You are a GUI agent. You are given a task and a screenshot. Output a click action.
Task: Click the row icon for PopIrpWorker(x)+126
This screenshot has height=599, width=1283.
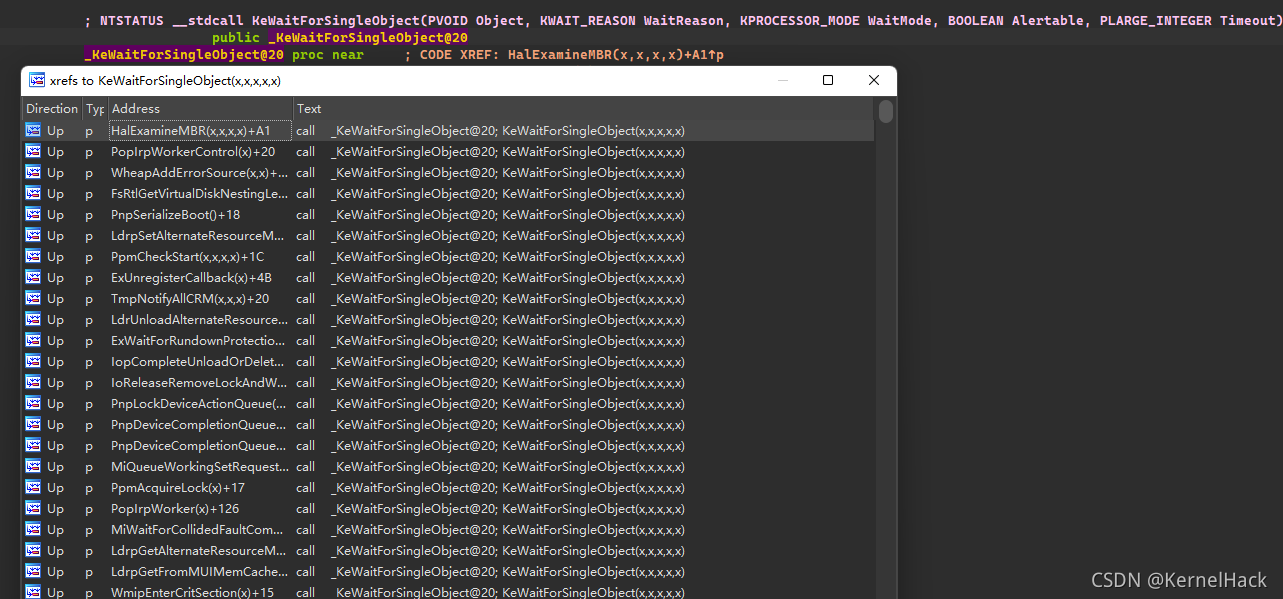[x=33, y=508]
